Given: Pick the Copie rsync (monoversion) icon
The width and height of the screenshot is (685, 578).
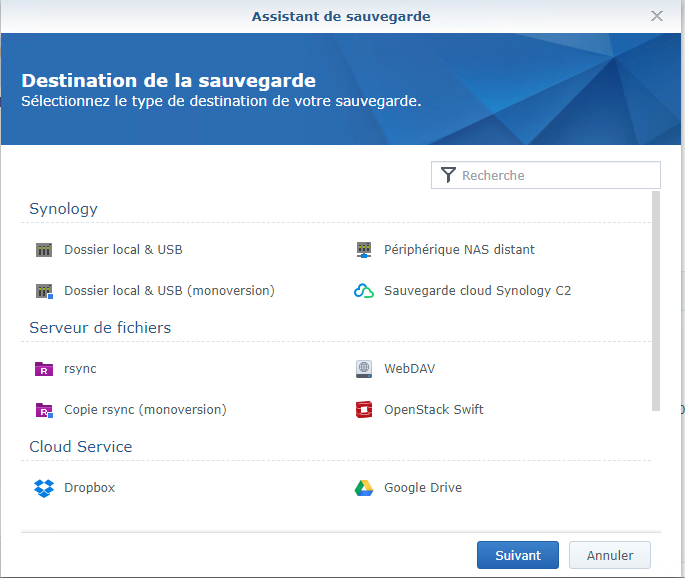Looking at the screenshot, I should tap(44, 410).
